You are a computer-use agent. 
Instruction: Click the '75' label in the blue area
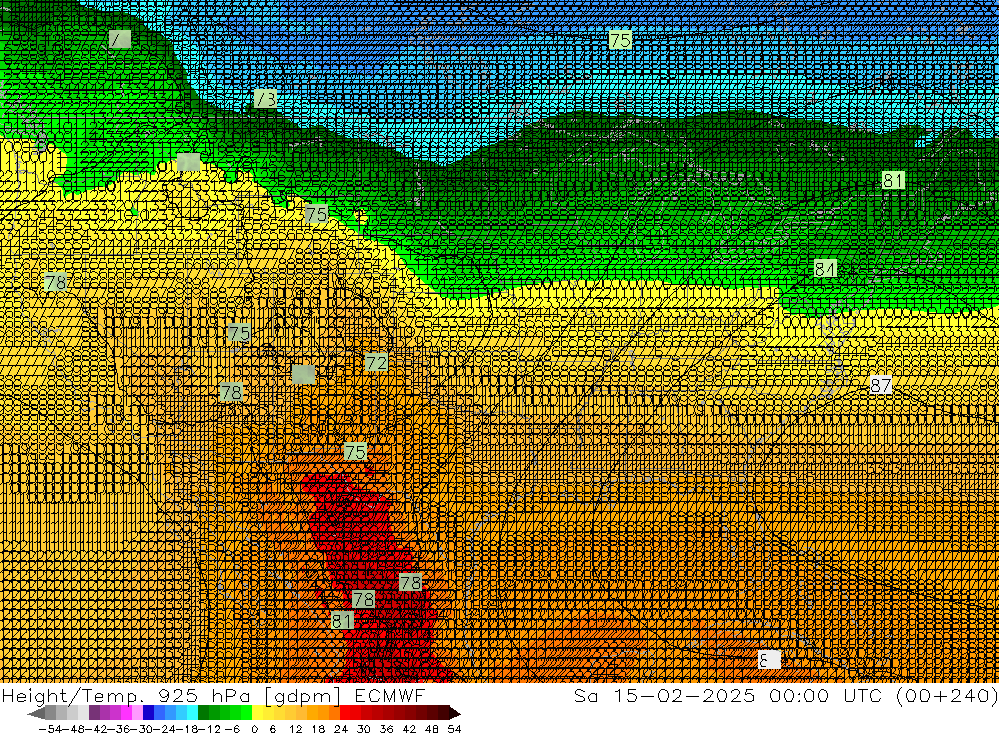620,40
